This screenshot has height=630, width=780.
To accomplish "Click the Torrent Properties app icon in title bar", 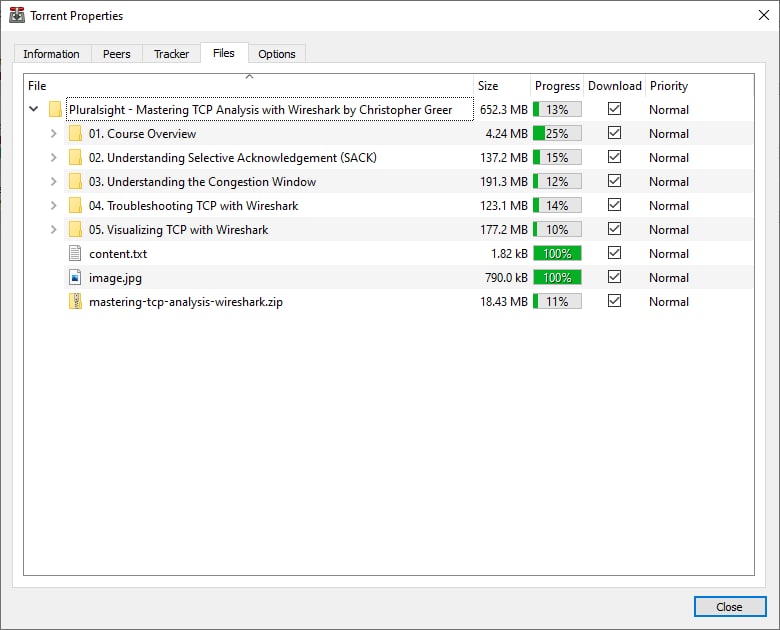I will click(x=17, y=15).
